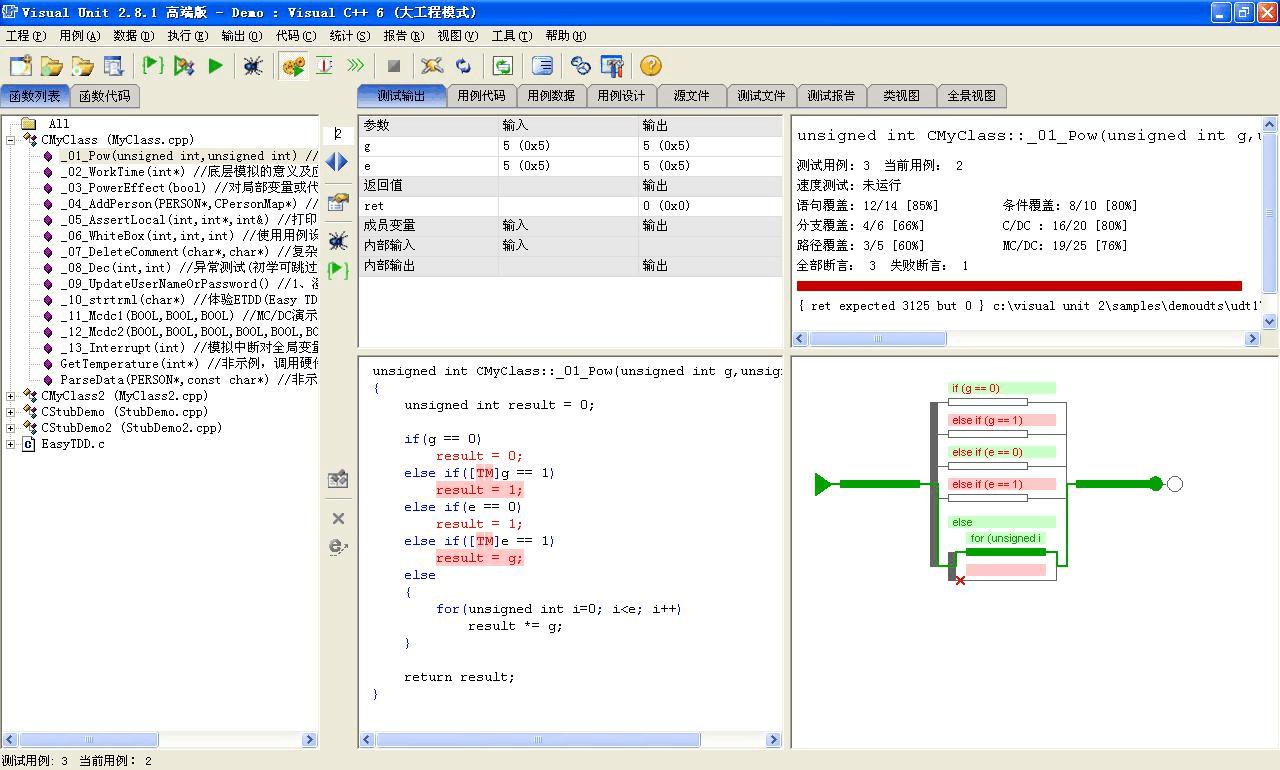This screenshot has height=770, width=1280.
Task: Click the new project toolbar icon
Action: (x=21, y=66)
